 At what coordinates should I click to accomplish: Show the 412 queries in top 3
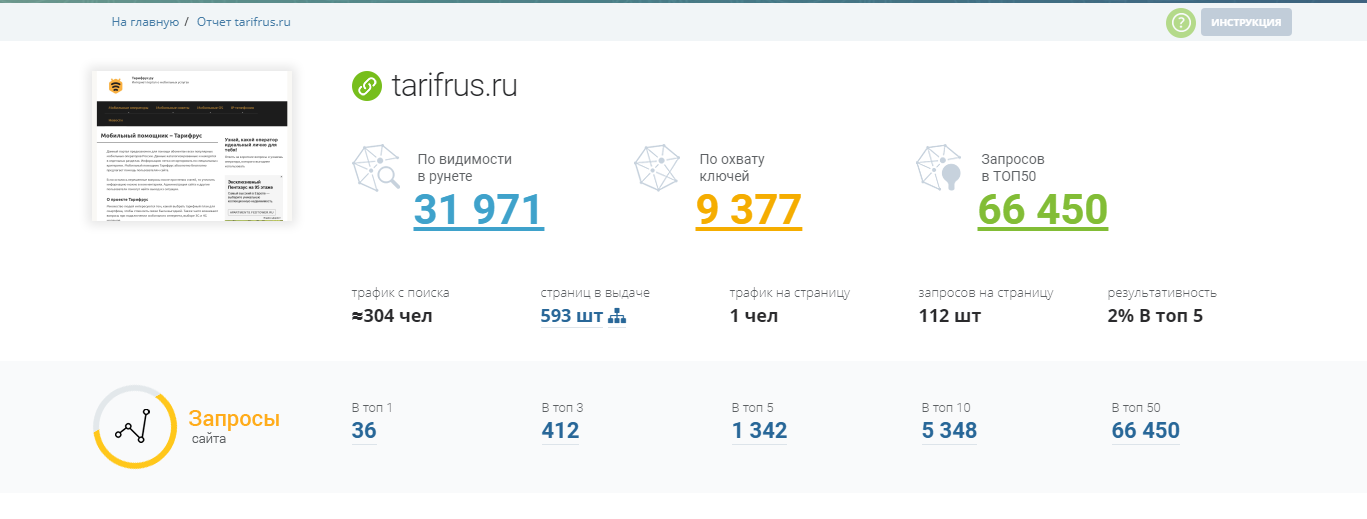coord(560,431)
